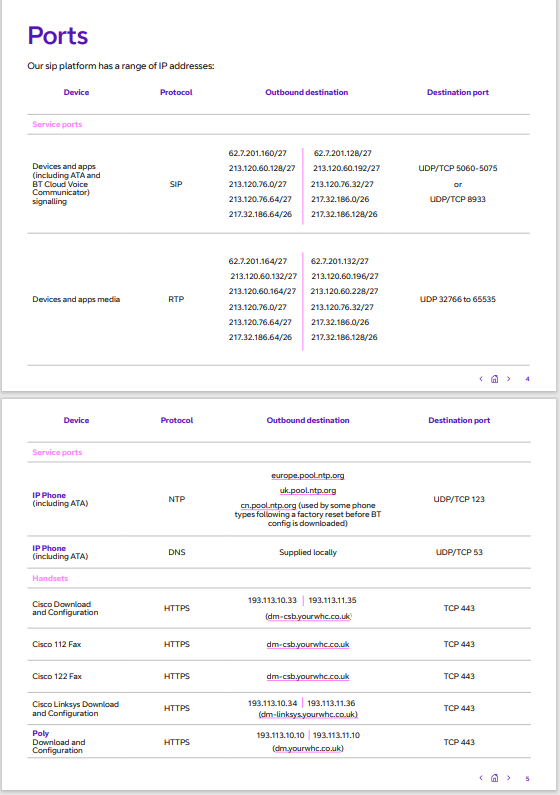Click the 'Poly' device label

(x=41, y=734)
